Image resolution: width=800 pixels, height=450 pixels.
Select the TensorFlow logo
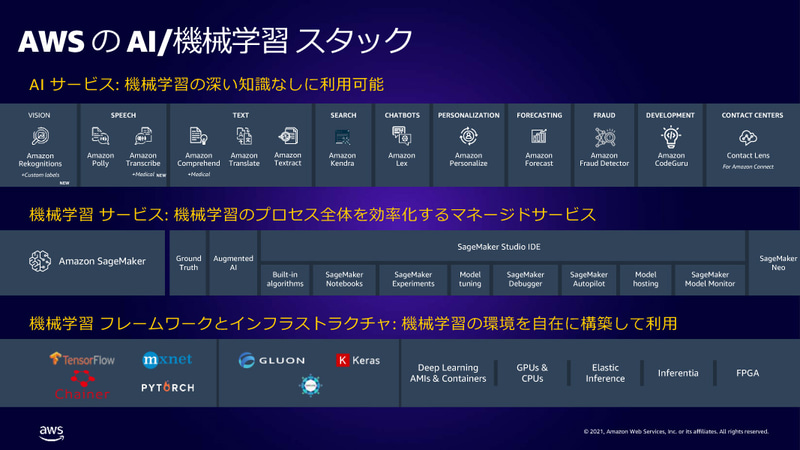82,359
